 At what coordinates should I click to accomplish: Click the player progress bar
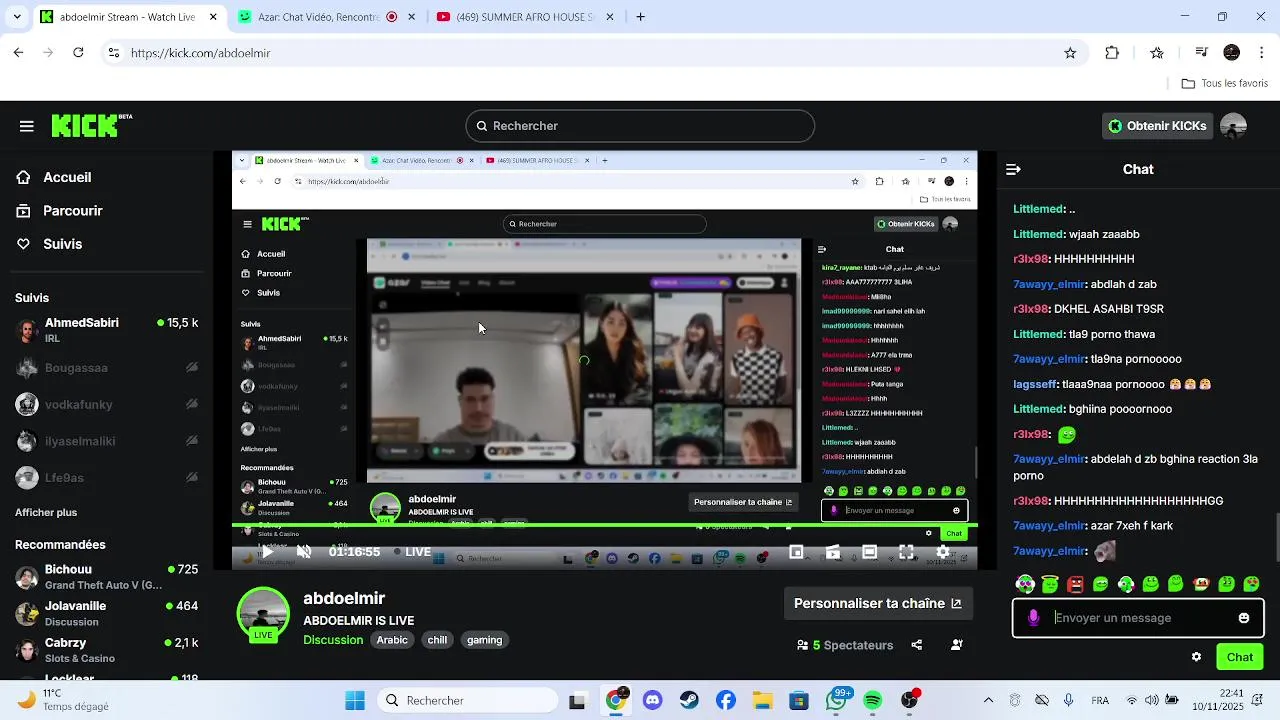click(604, 526)
